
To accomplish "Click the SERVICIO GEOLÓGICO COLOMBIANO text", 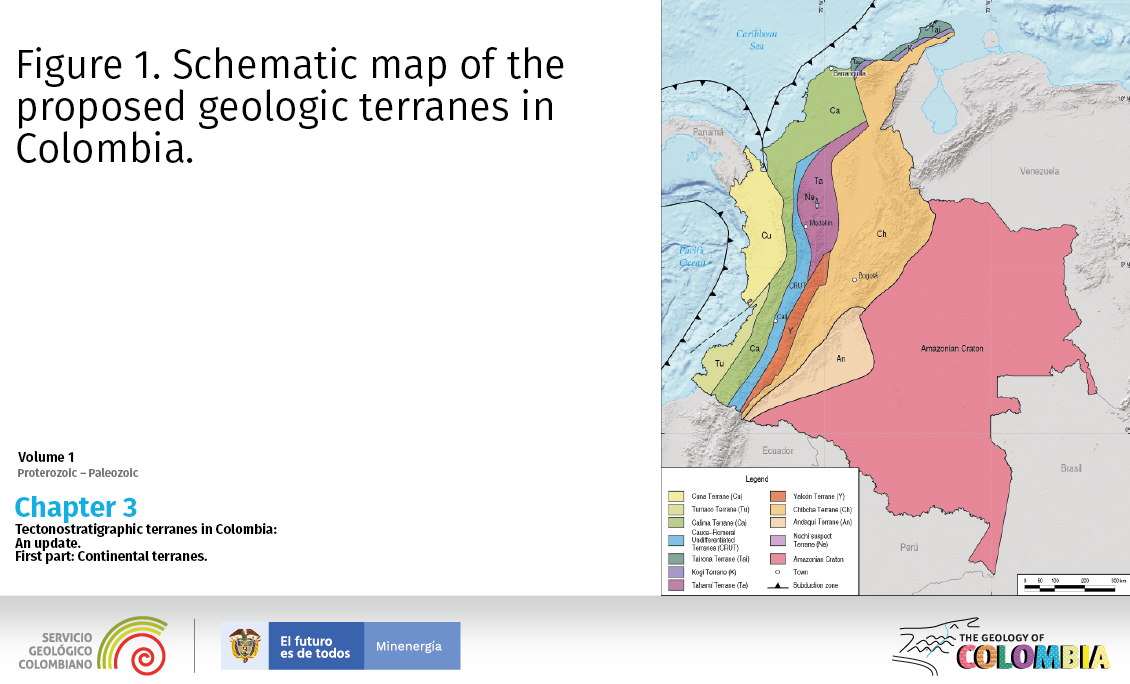I will point(55,651).
